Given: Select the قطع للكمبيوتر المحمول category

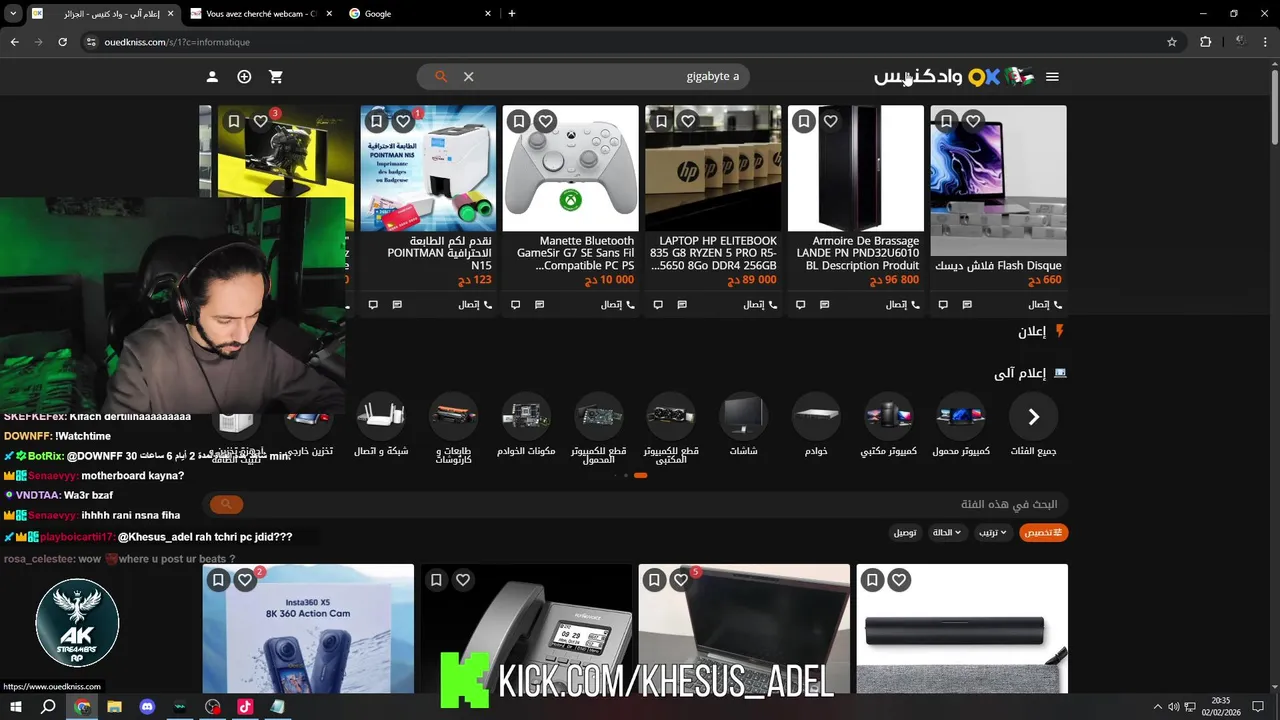Looking at the screenshot, I should (x=598, y=430).
